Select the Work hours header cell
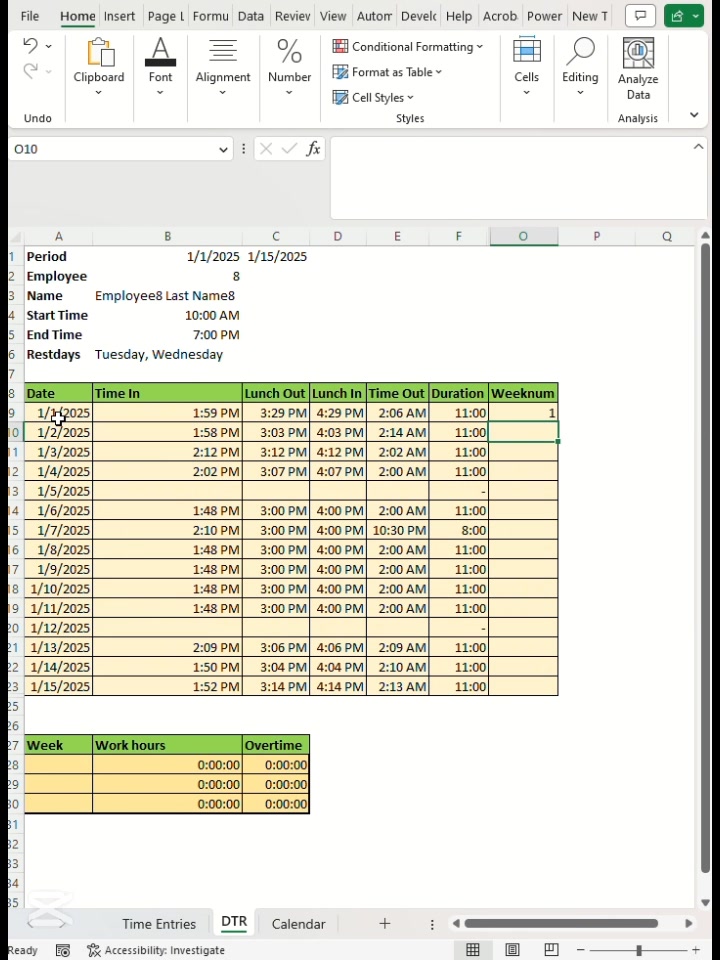 tap(167, 745)
